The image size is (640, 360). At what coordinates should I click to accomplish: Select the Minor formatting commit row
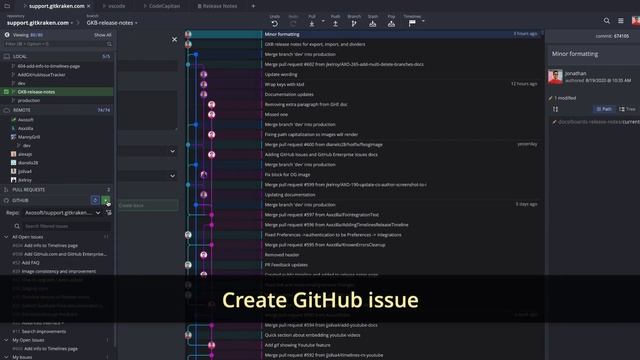364,34
